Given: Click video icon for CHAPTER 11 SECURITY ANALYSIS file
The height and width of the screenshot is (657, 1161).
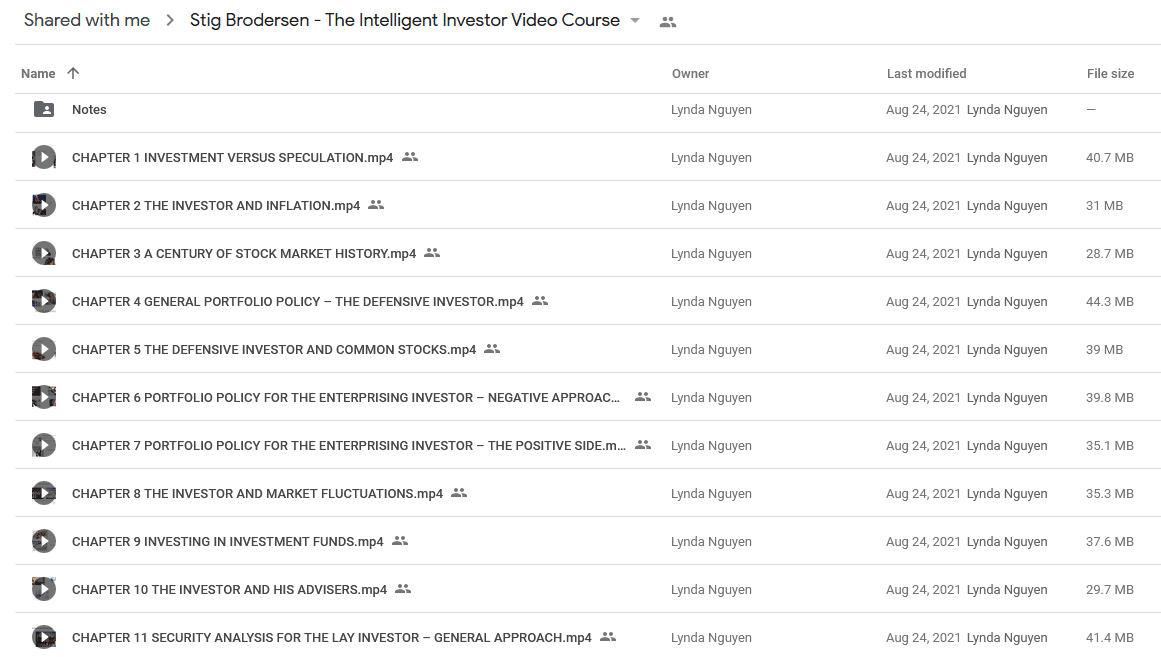Looking at the screenshot, I should coord(44,637).
